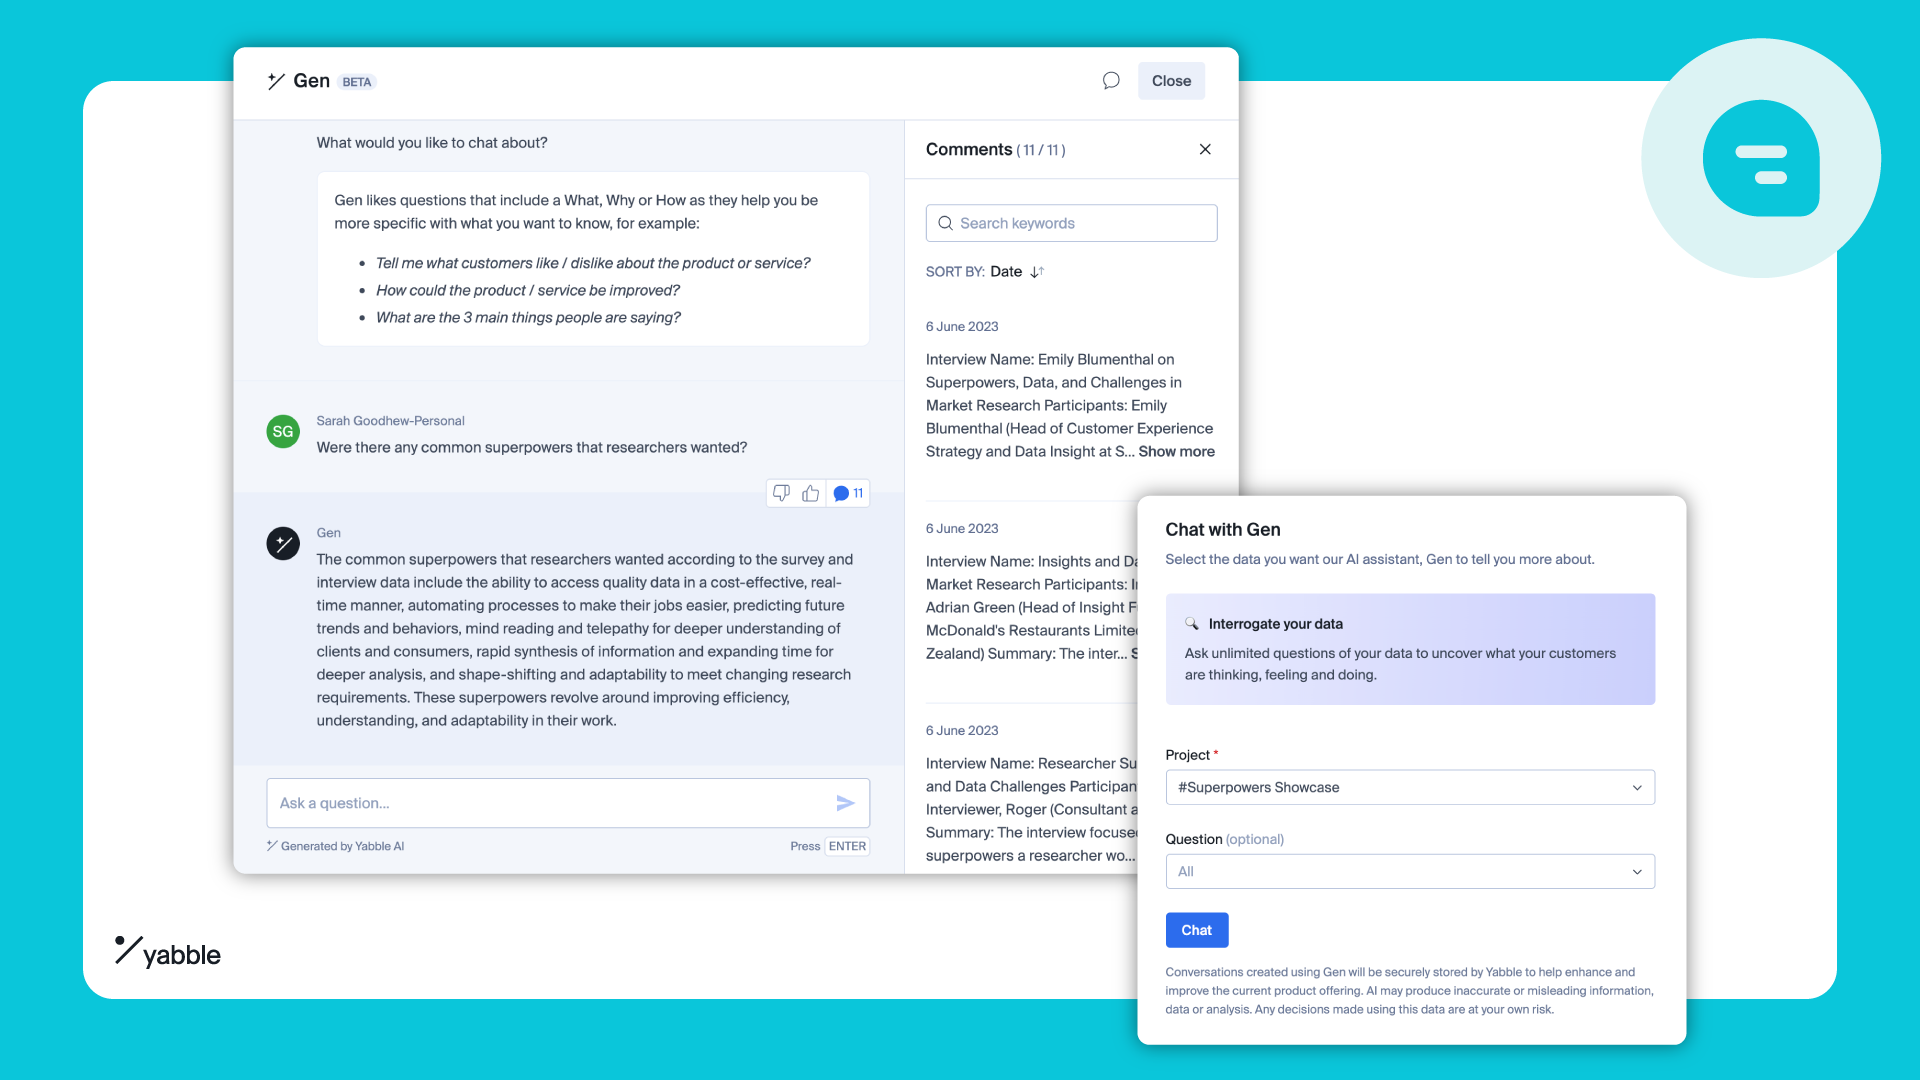Select the Interrogate your data card
This screenshot has height=1080, width=1920.
point(1409,649)
